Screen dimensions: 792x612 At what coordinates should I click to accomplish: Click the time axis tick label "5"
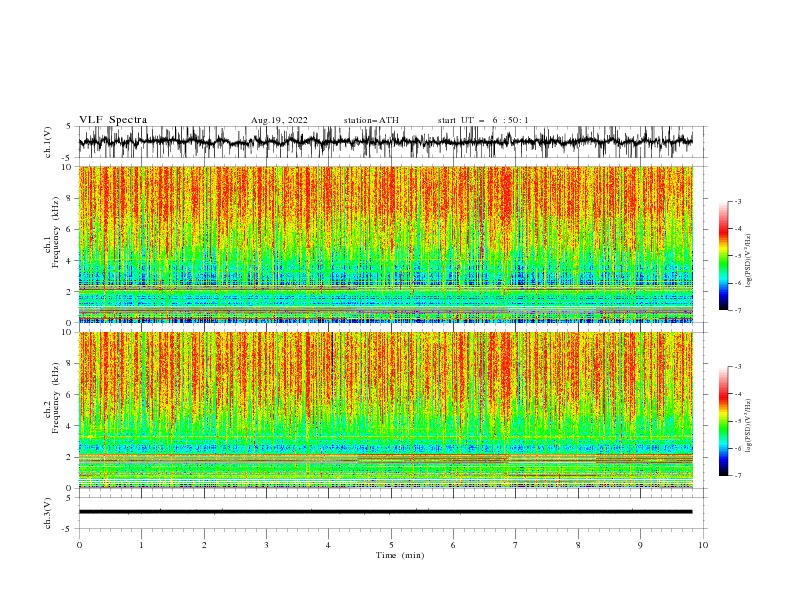[391, 545]
